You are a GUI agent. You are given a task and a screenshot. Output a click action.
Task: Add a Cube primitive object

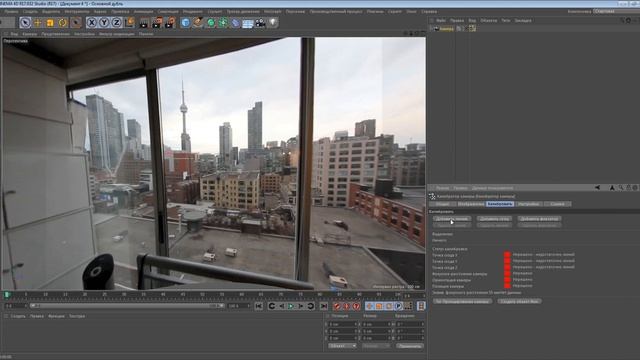tap(185, 22)
